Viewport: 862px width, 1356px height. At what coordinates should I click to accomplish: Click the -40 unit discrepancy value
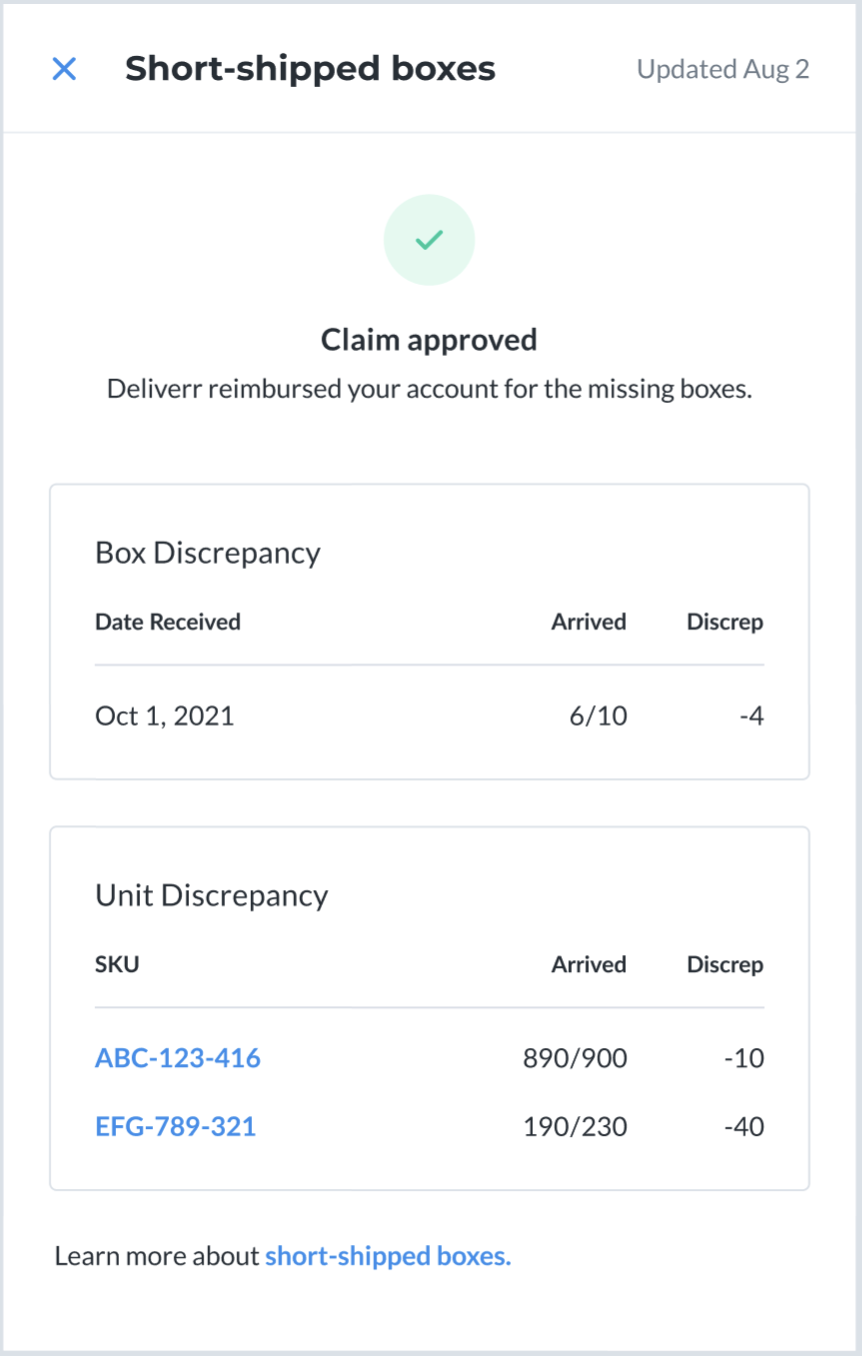tap(744, 1127)
